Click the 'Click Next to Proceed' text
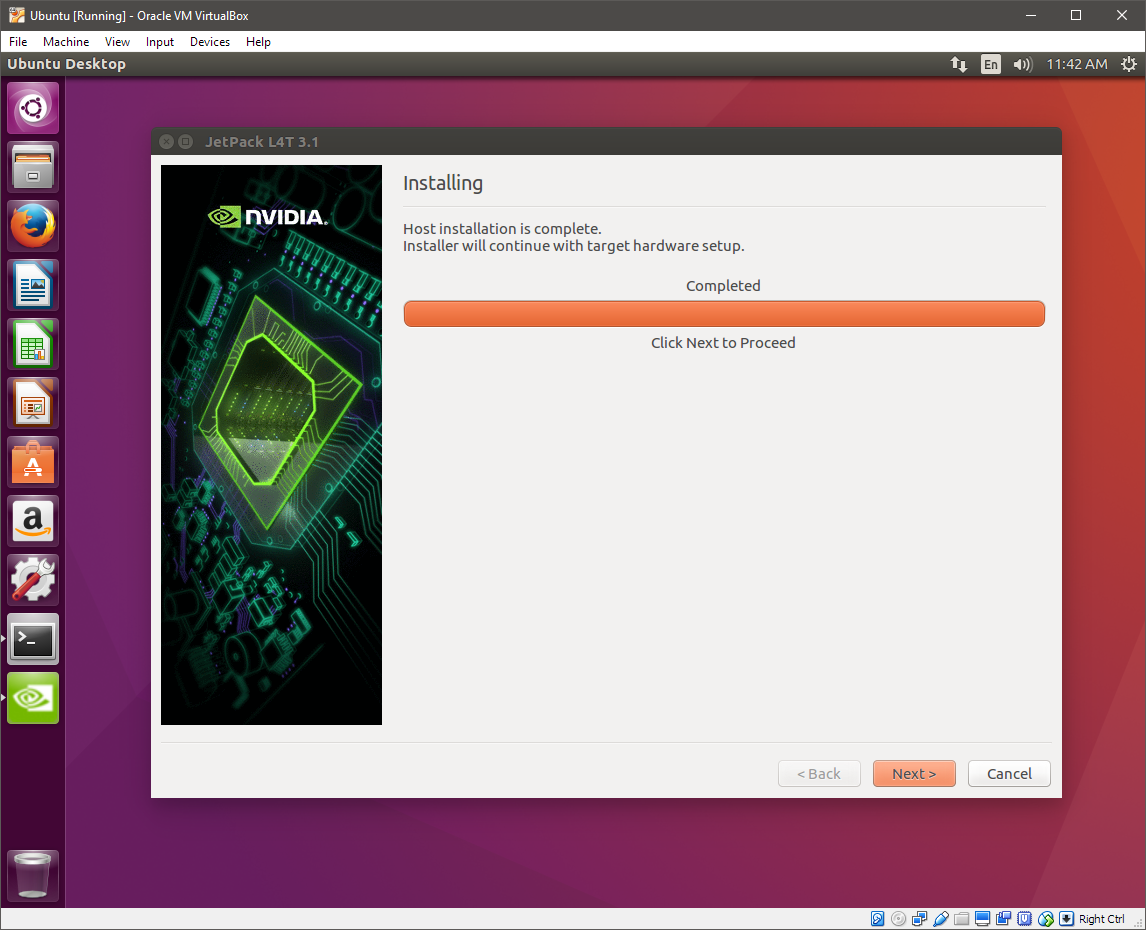 [723, 343]
